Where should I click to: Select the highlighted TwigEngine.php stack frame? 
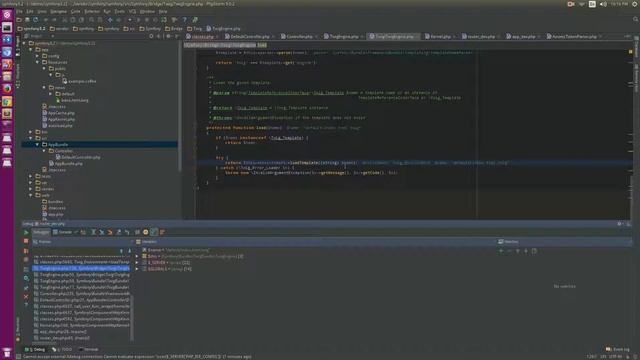[81, 269]
